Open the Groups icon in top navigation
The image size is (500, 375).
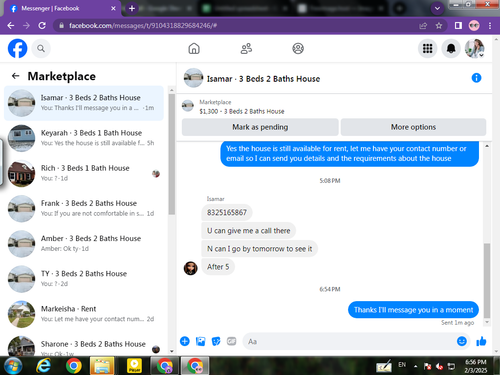[x=298, y=49]
